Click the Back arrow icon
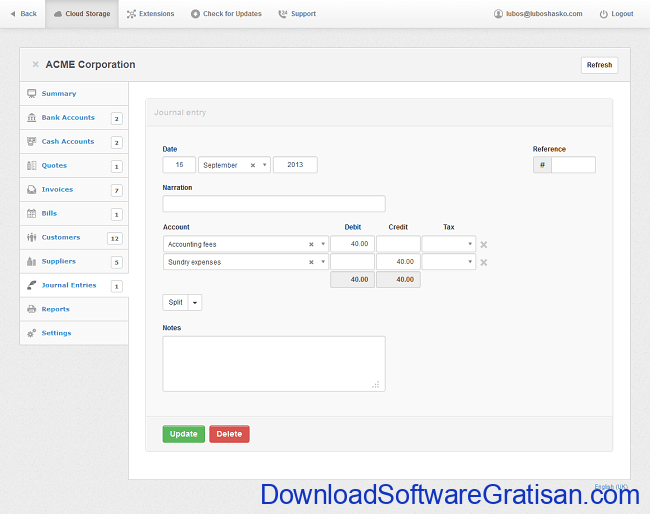Viewport: 650px width, 514px height. pyautogui.click(x=12, y=14)
